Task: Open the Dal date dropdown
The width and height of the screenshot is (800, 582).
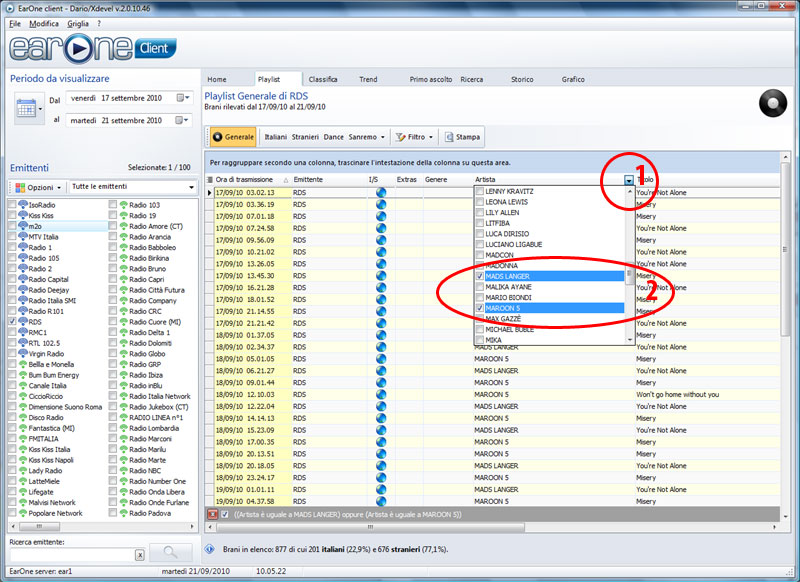Action: tap(183, 97)
